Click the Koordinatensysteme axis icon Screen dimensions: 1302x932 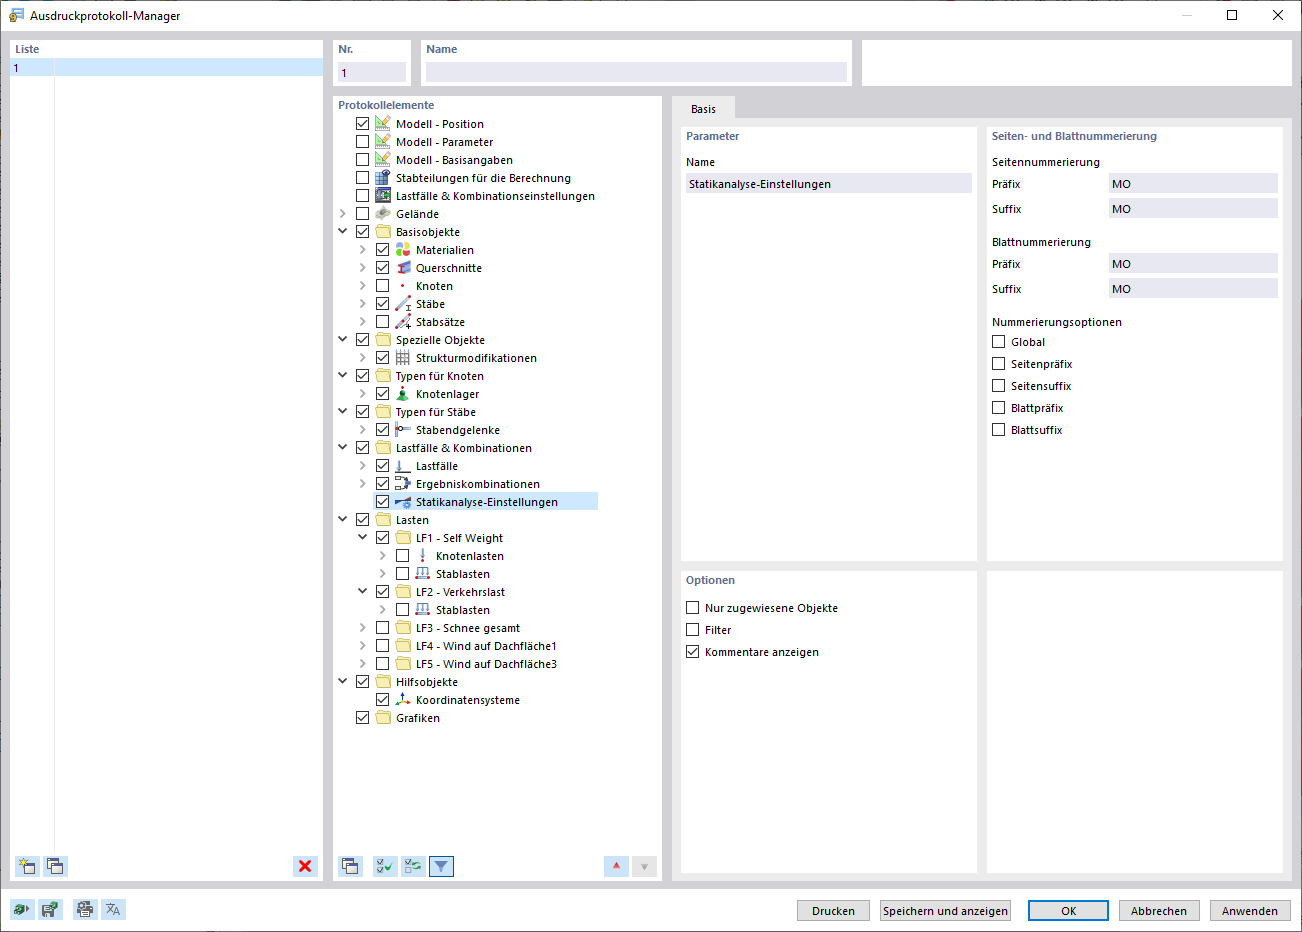403,700
